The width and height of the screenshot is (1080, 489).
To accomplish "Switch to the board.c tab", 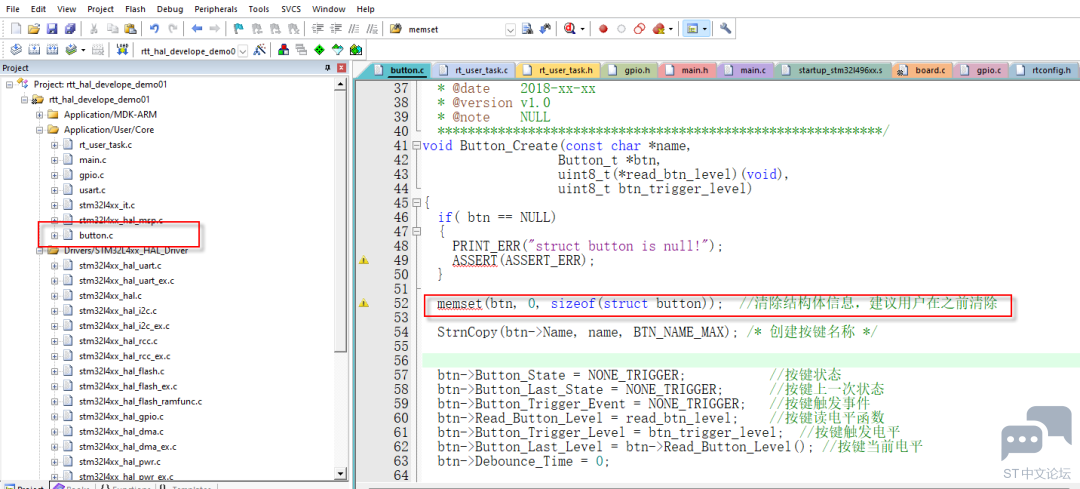I will click(x=924, y=70).
